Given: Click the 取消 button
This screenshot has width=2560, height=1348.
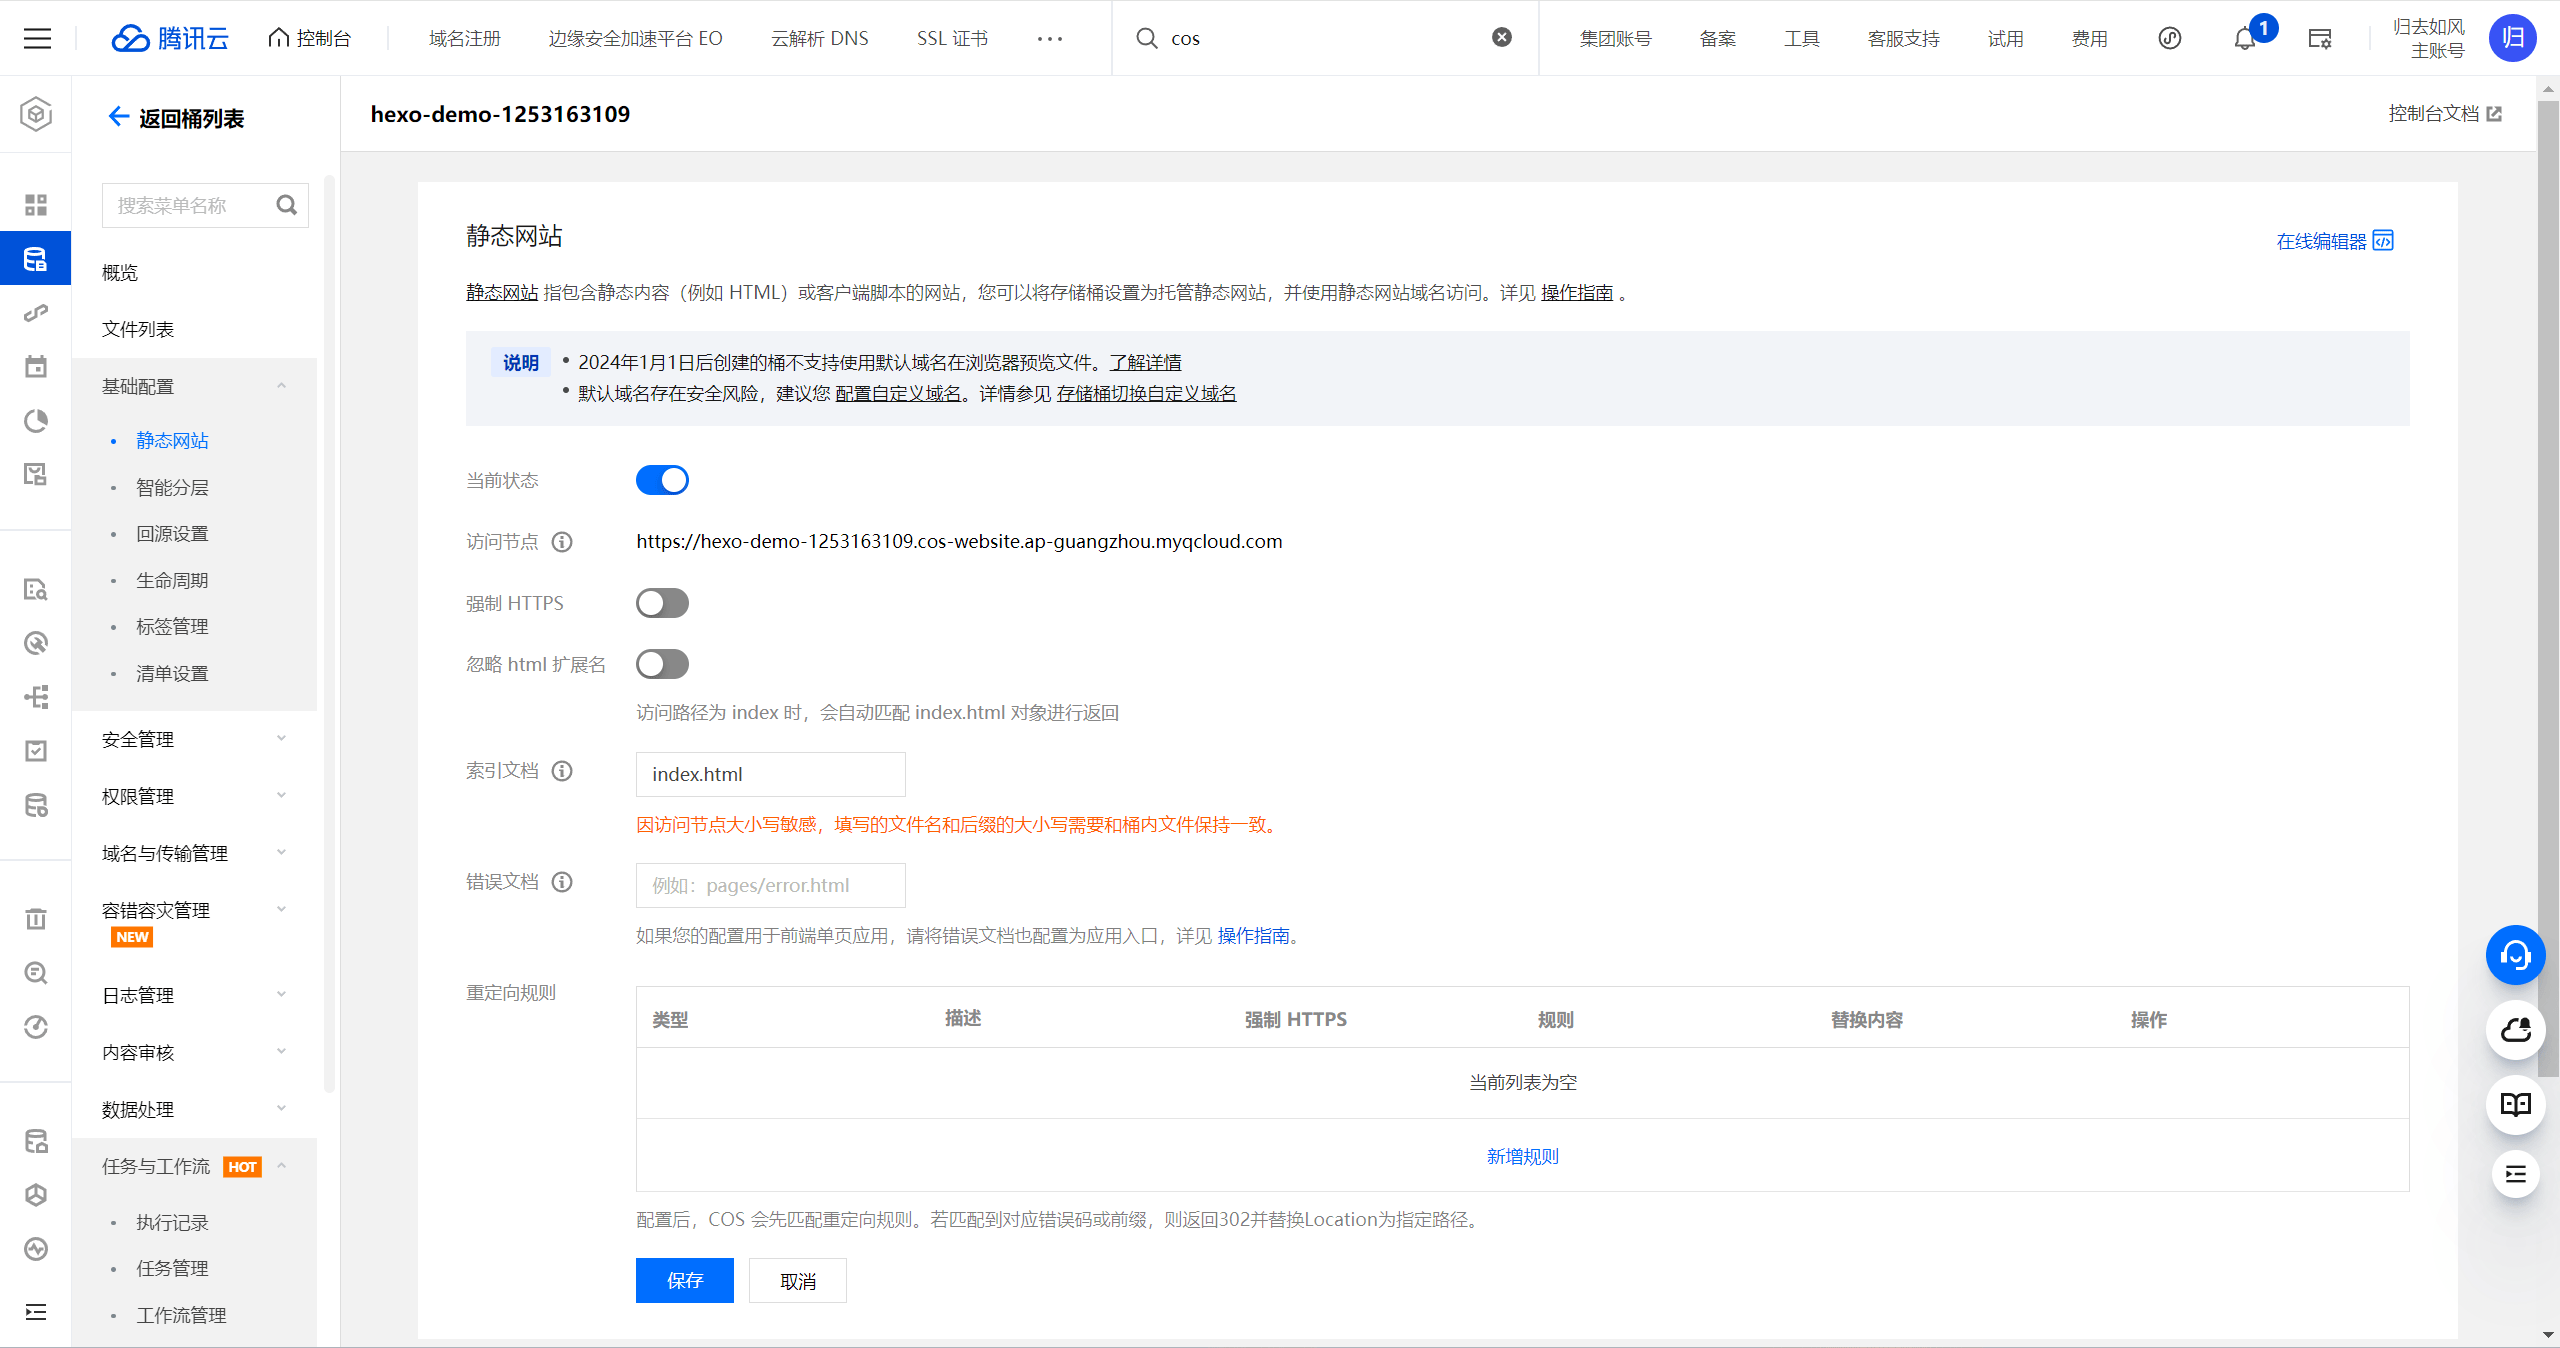Looking at the screenshot, I should coord(798,1280).
